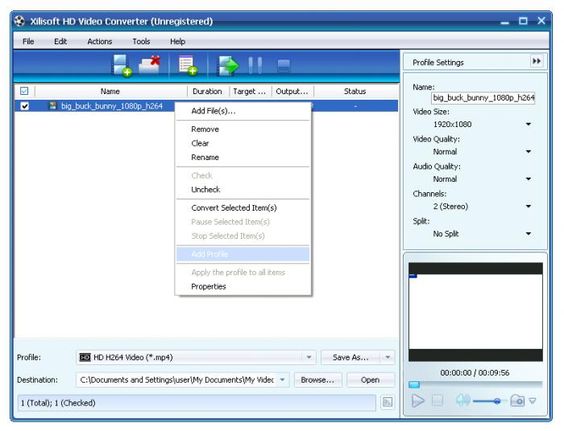Open the Save As dropdown arrow

[388, 357]
